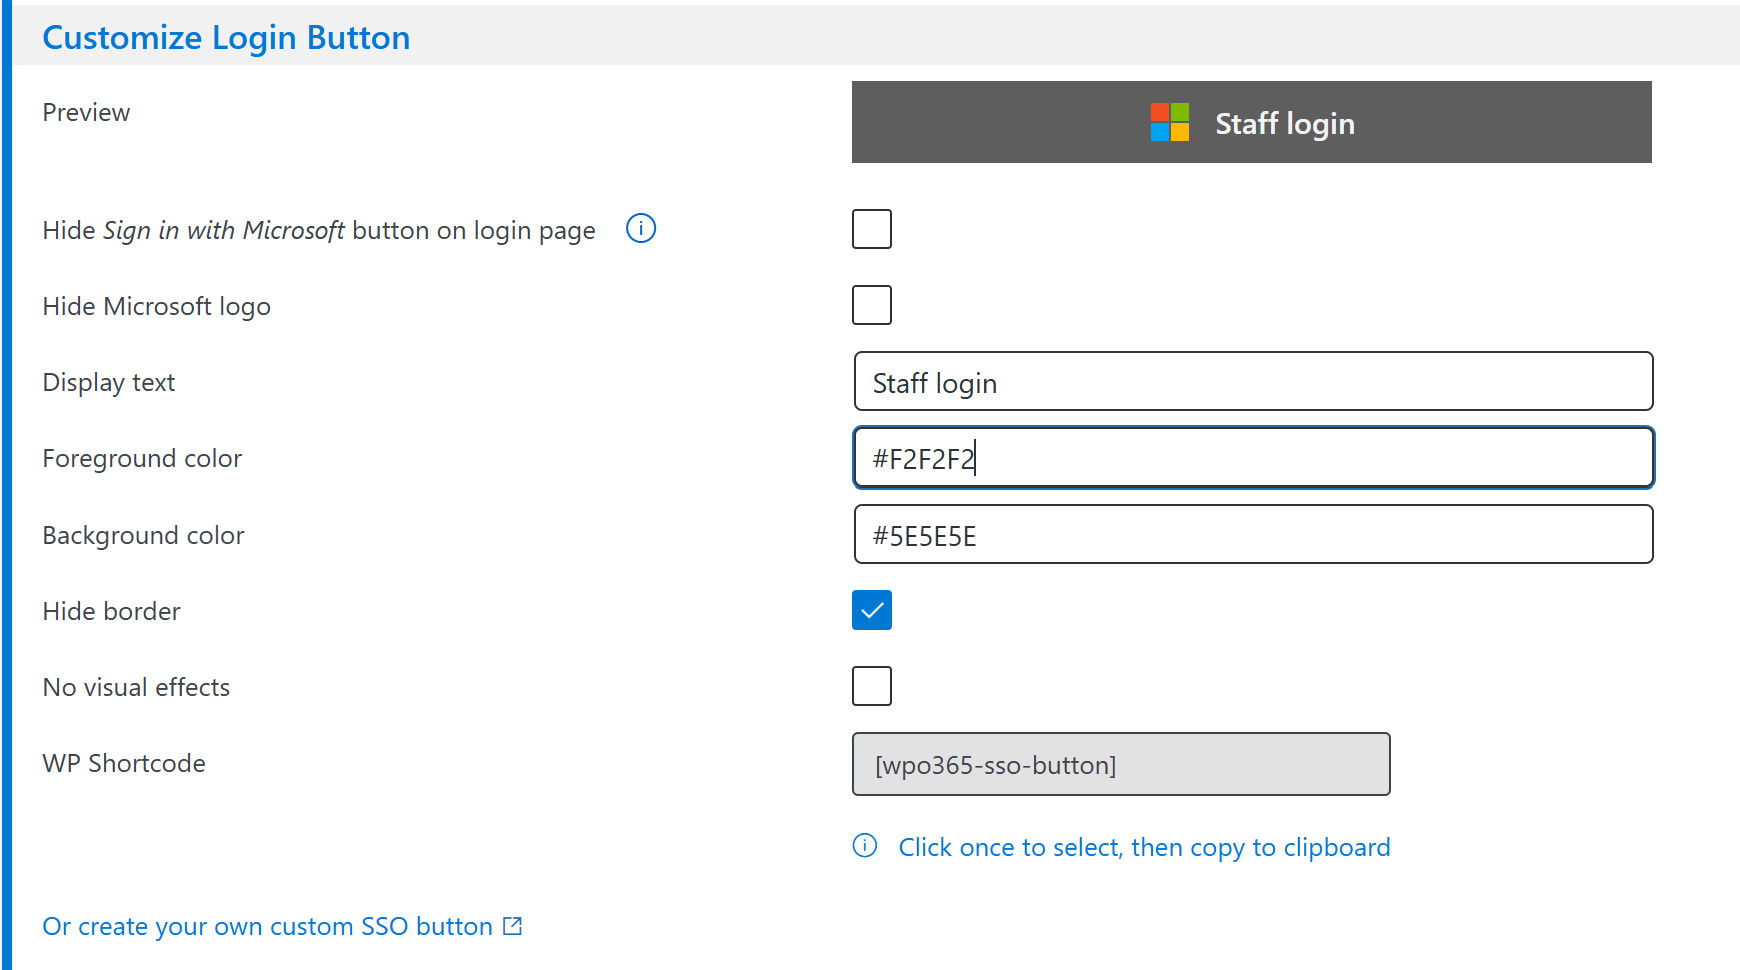The width and height of the screenshot is (1740, 970).
Task: Click the Background color field #5E5E5E
Action: pos(1254,534)
